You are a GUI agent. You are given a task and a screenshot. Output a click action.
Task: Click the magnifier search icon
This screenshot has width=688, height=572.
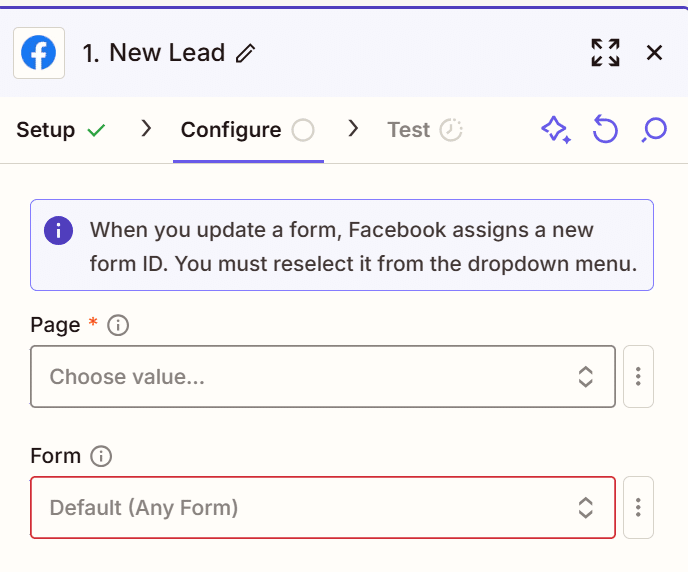click(654, 130)
